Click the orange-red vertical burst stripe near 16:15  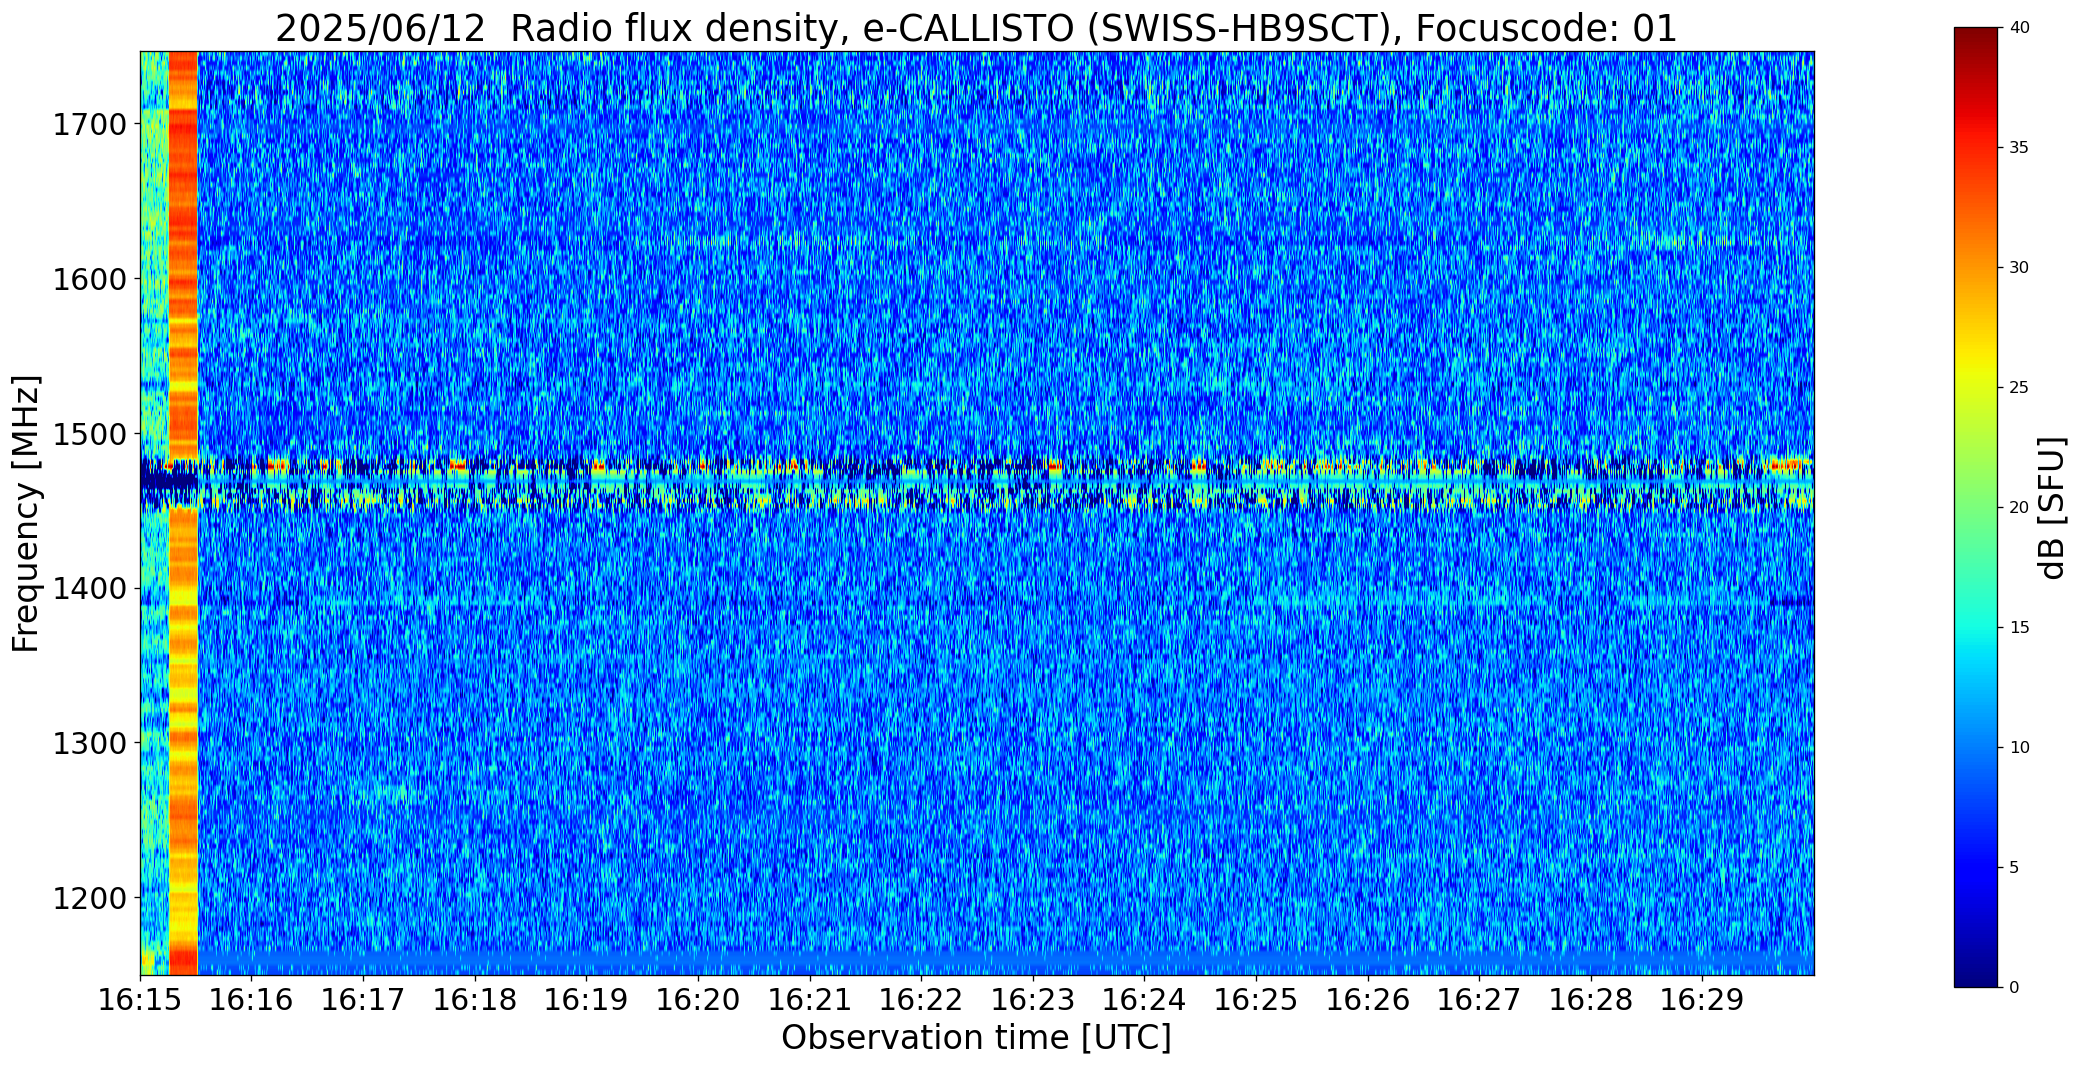pyautogui.click(x=183, y=513)
